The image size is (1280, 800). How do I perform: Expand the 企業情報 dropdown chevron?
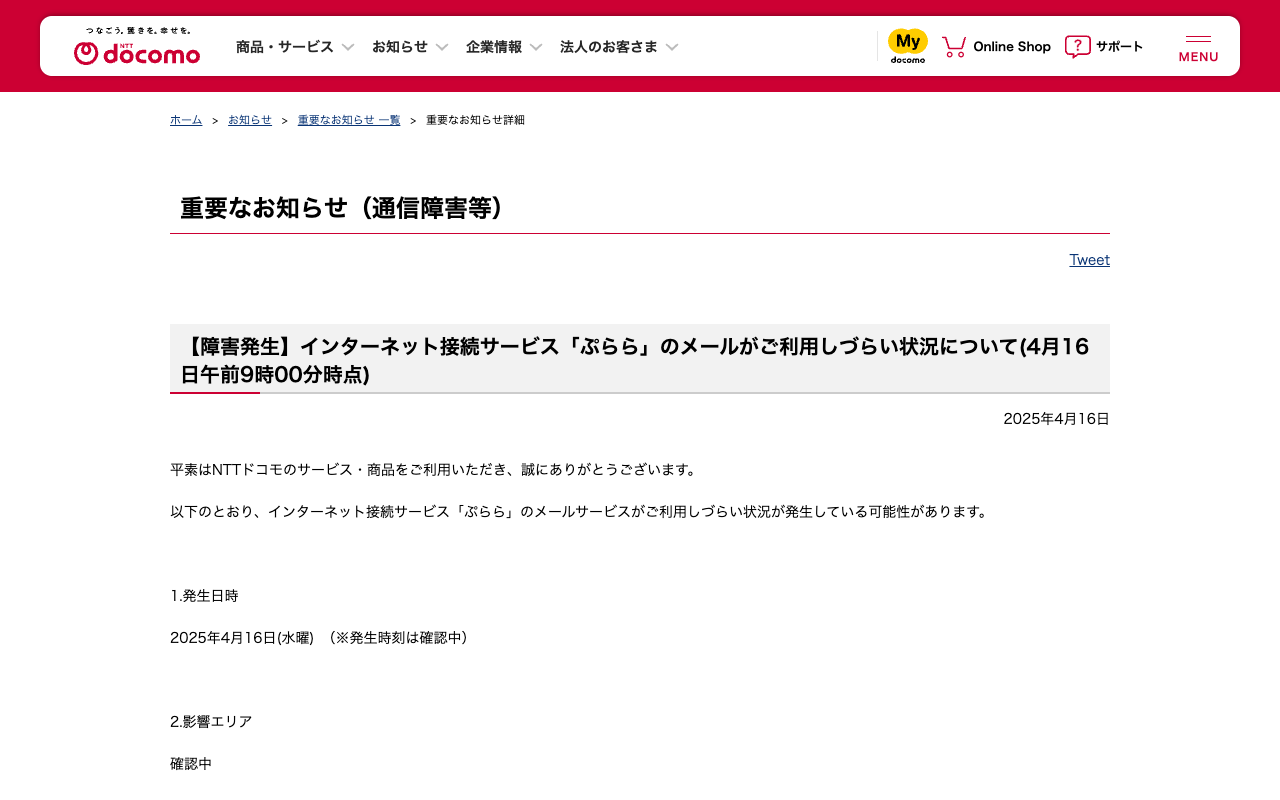pyautogui.click(x=536, y=47)
